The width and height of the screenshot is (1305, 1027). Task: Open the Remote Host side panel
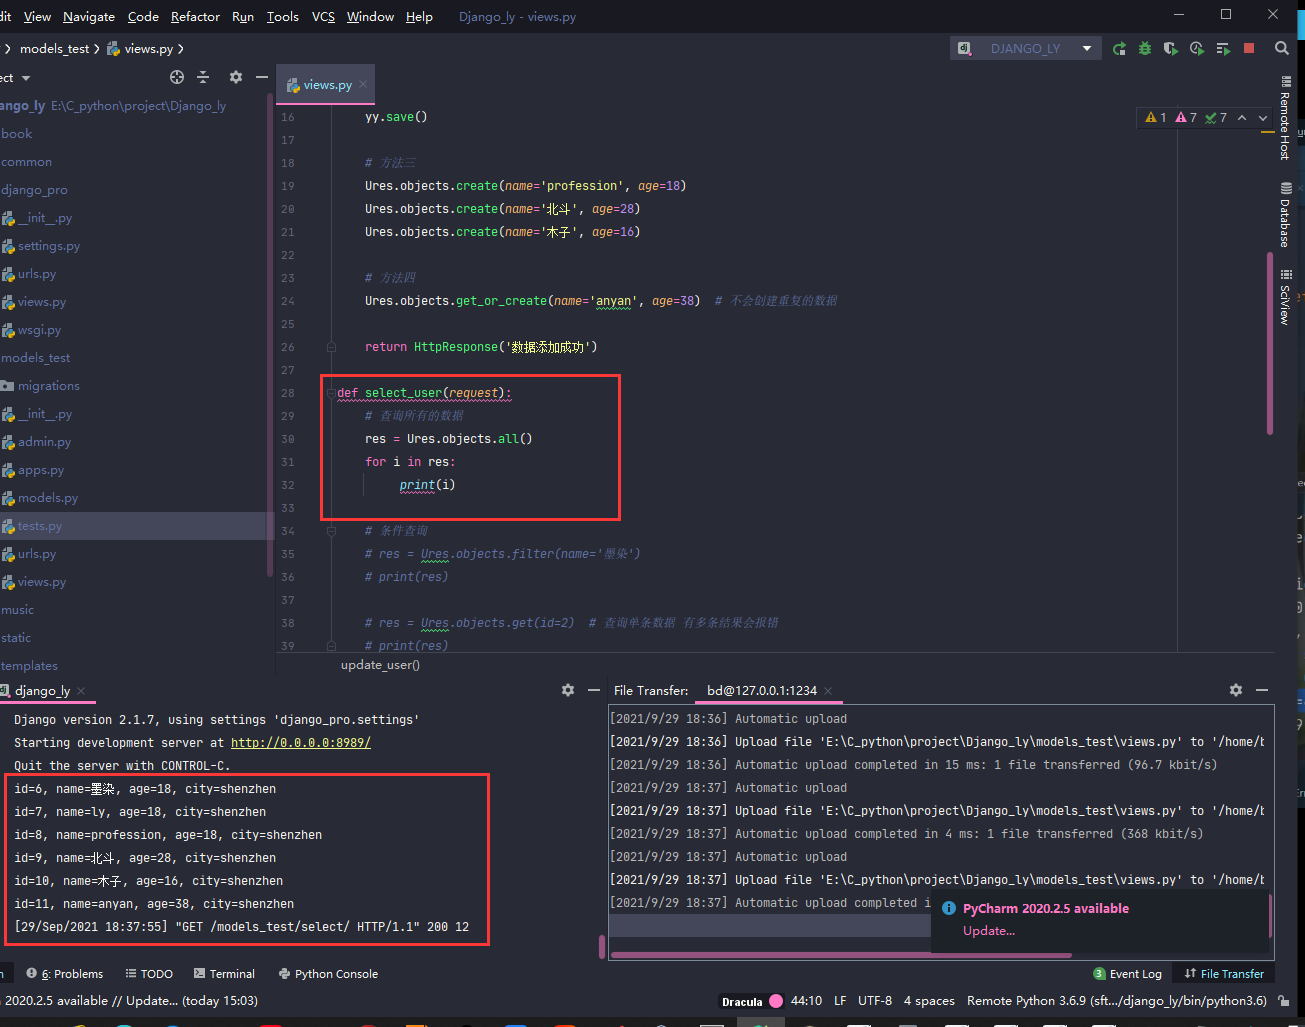(x=1286, y=118)
